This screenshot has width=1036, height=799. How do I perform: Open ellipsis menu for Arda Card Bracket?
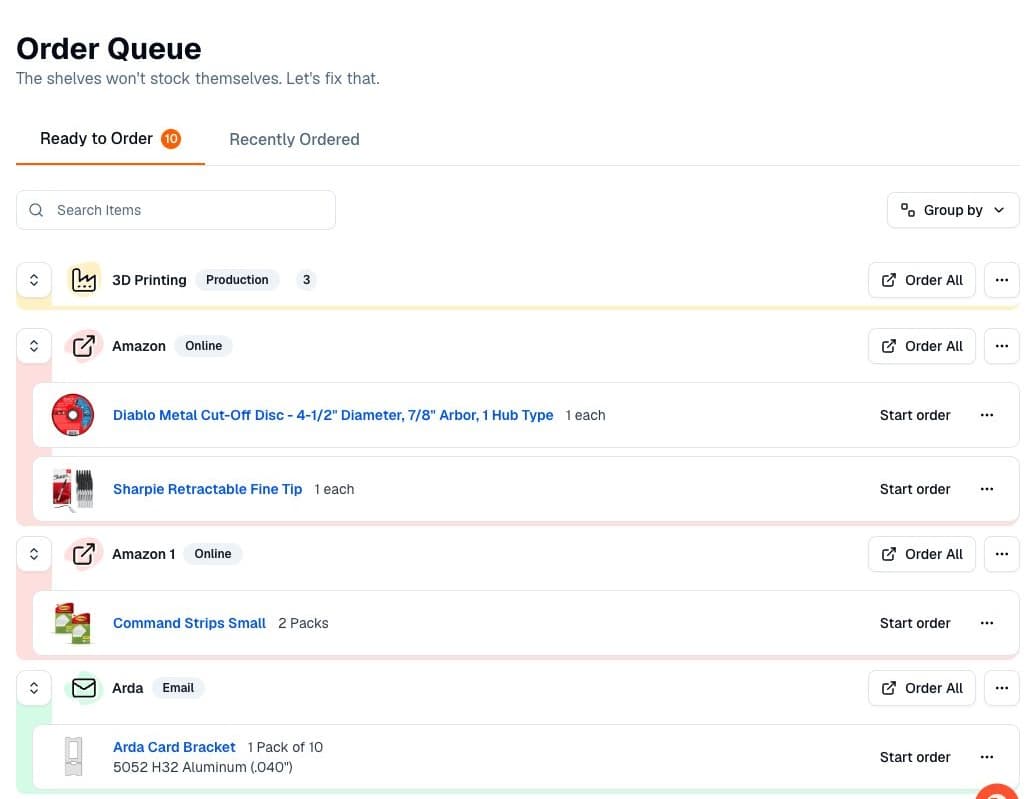click(x=987, y=757)
